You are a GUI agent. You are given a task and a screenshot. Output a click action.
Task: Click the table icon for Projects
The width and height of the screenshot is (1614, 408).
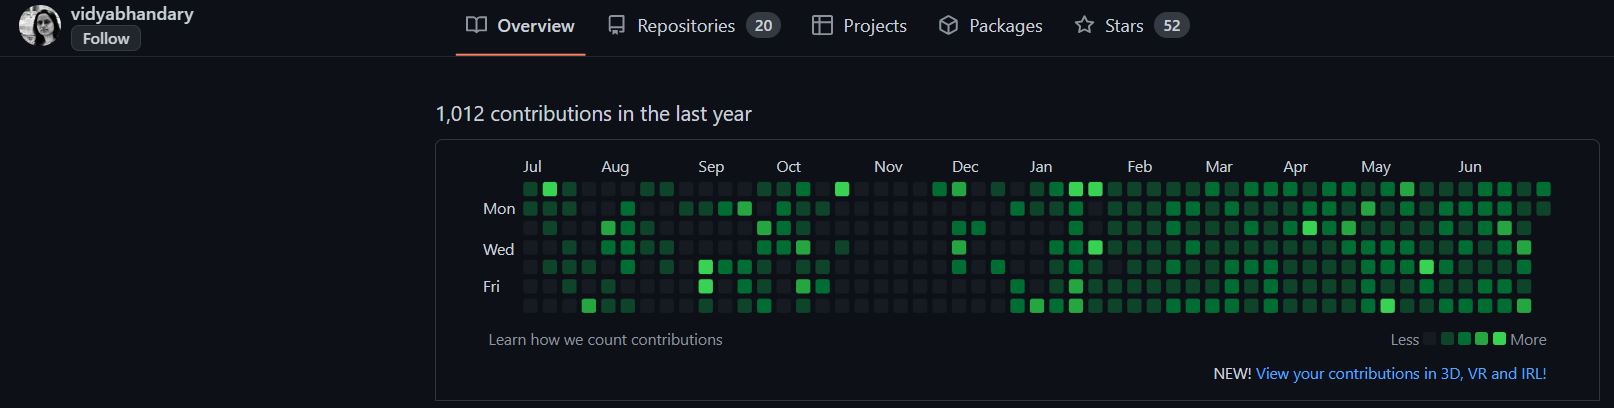pos(822,25)
